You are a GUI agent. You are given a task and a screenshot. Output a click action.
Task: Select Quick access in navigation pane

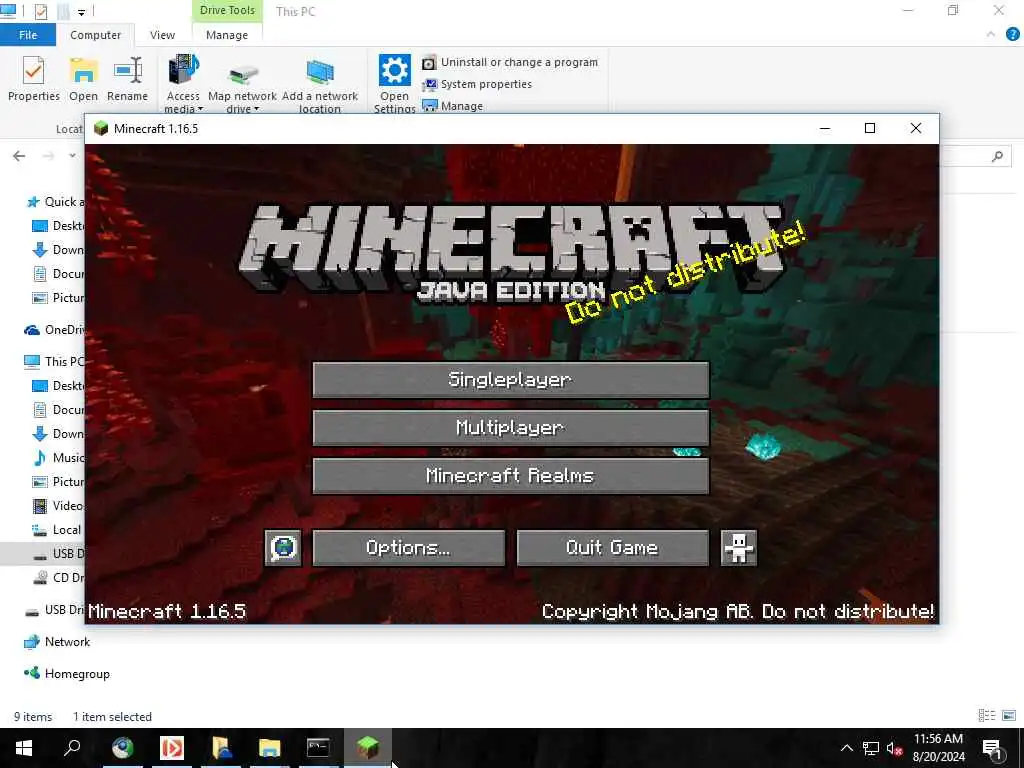tap(54, 202)
